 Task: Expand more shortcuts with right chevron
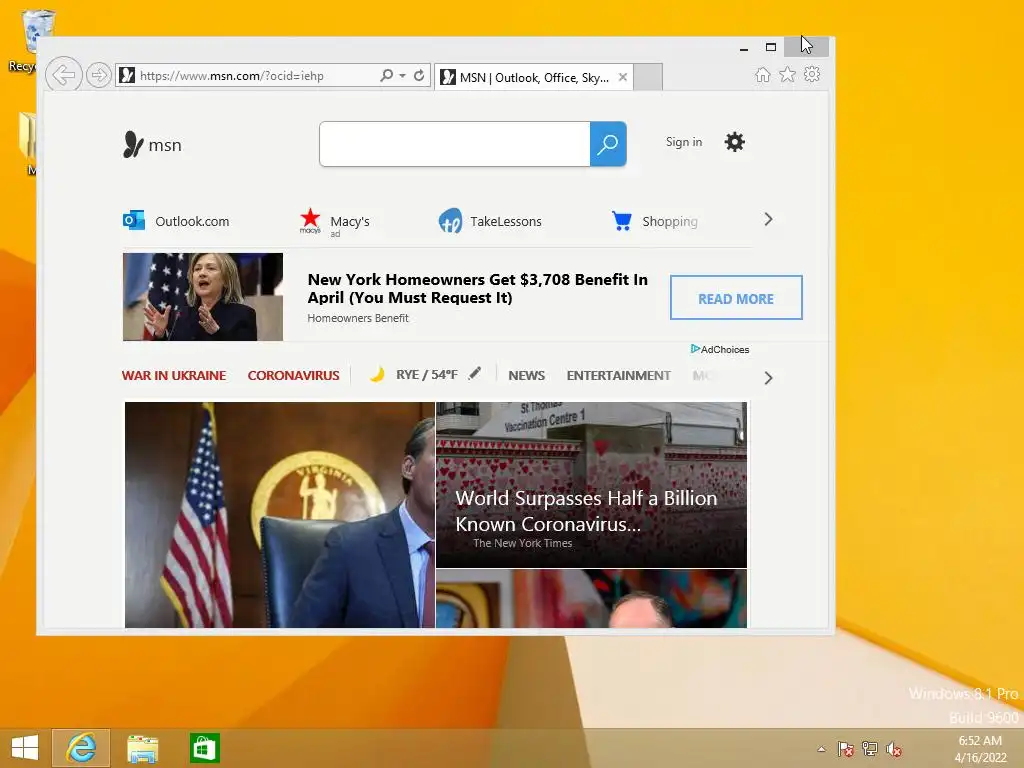(769, 219)
